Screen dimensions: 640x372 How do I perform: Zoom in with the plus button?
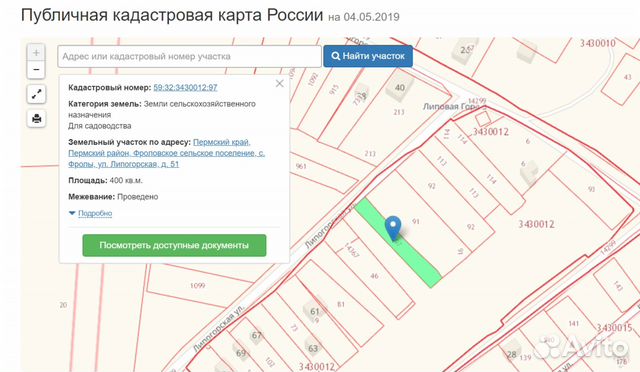click(36, 53)
